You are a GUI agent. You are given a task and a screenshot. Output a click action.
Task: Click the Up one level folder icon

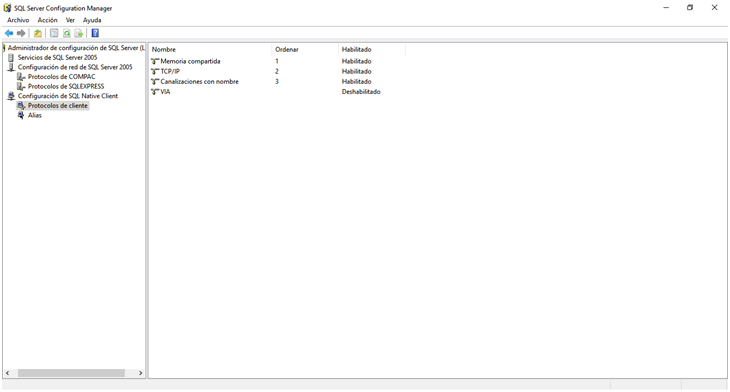pyautogui.click(x=38, y=33)
